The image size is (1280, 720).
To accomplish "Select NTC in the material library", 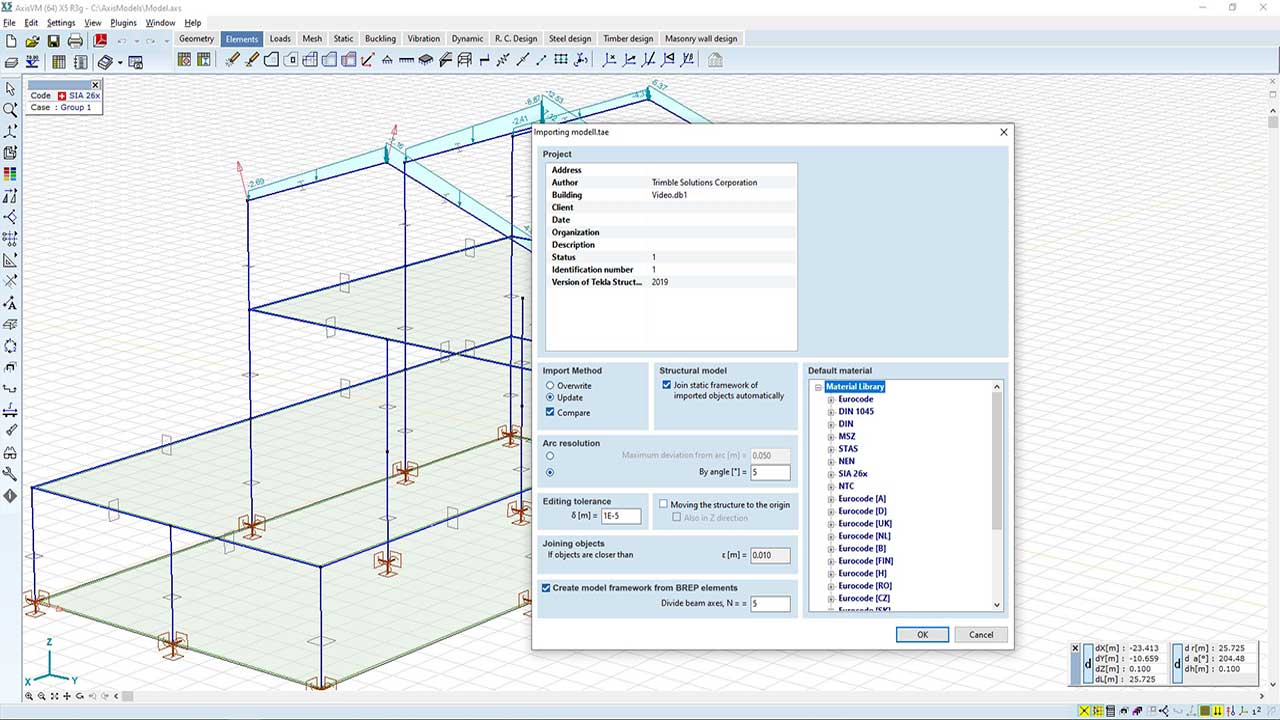I will 846,487.
